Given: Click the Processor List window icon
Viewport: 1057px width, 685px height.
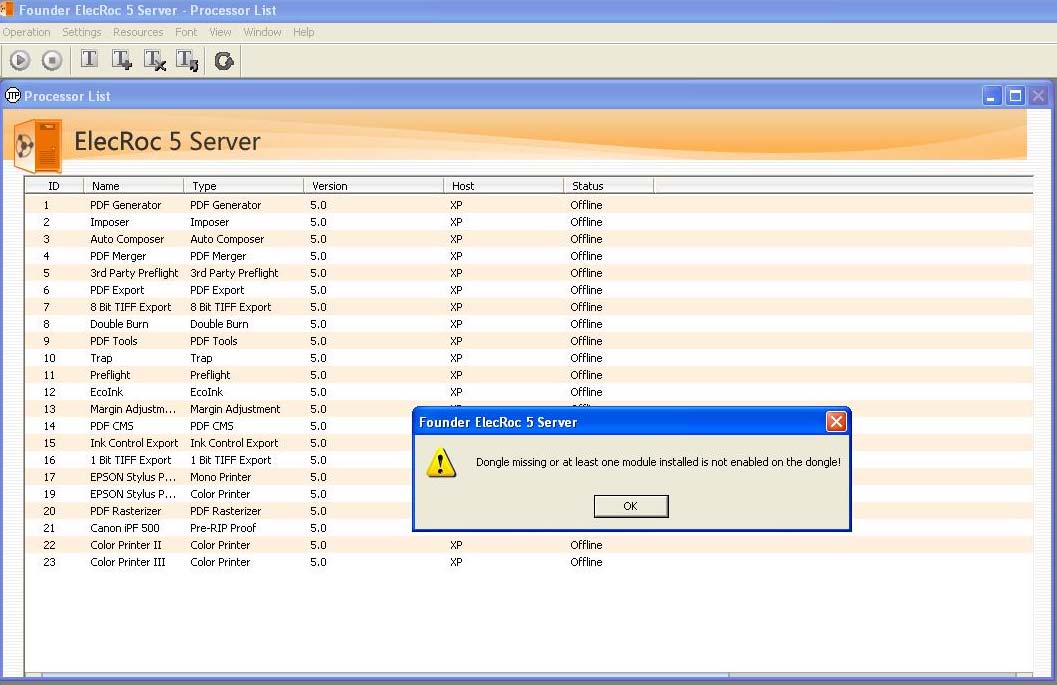Looking at the screenshot, I should click(x=13, y=96).
